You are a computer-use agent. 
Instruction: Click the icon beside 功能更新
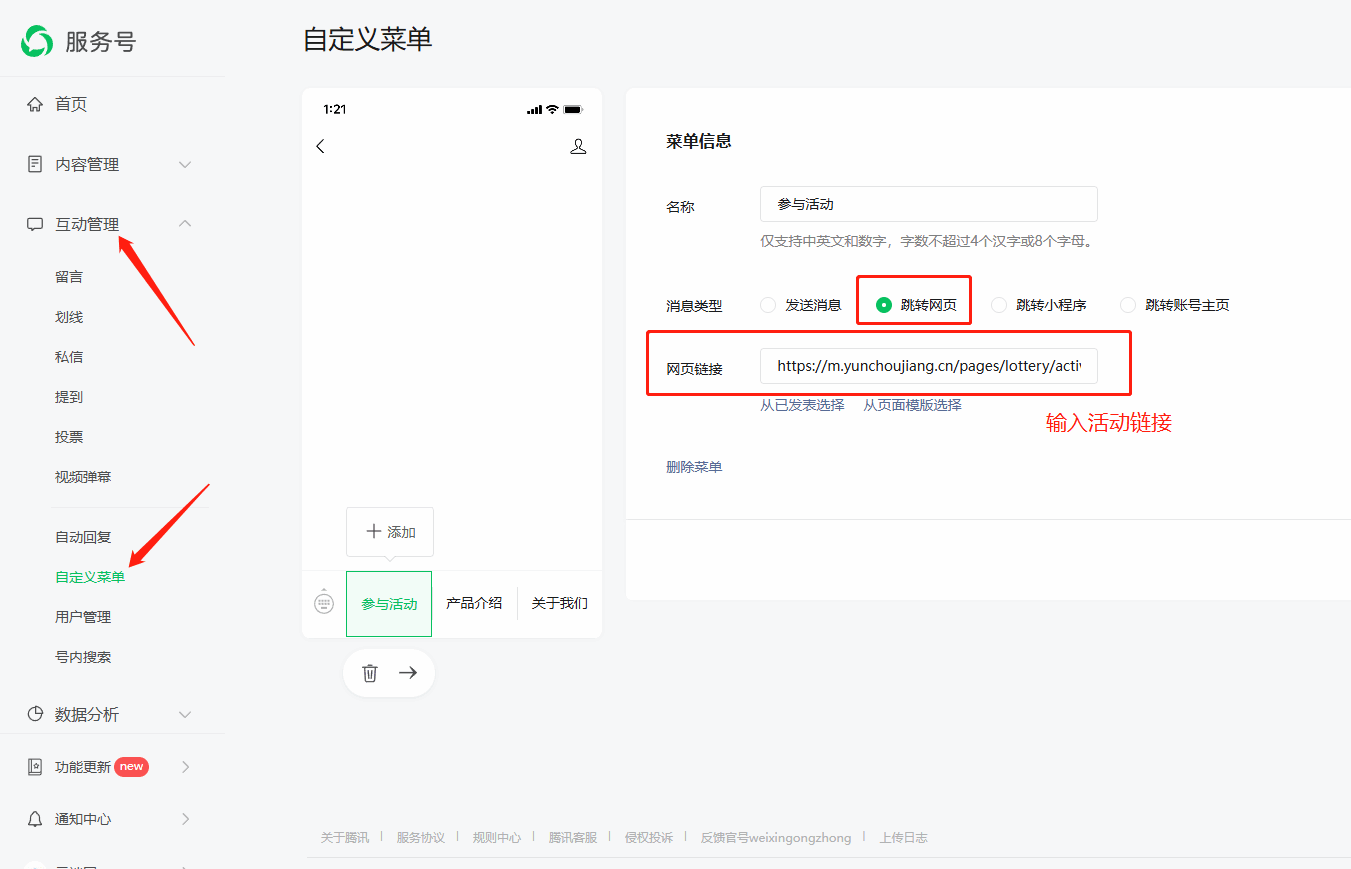pyautogui.click(x=35, y=767)
